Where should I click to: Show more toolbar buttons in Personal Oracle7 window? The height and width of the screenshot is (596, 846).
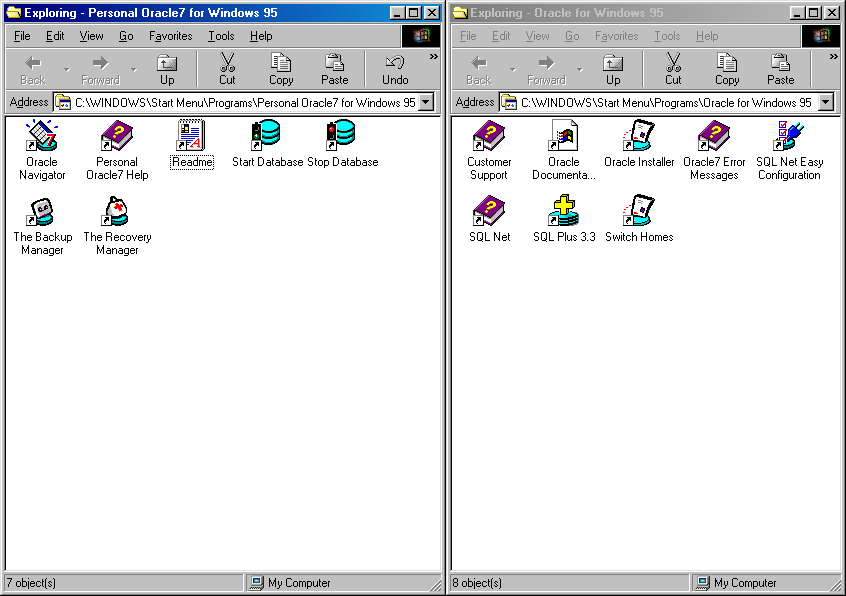coord(433,57)
